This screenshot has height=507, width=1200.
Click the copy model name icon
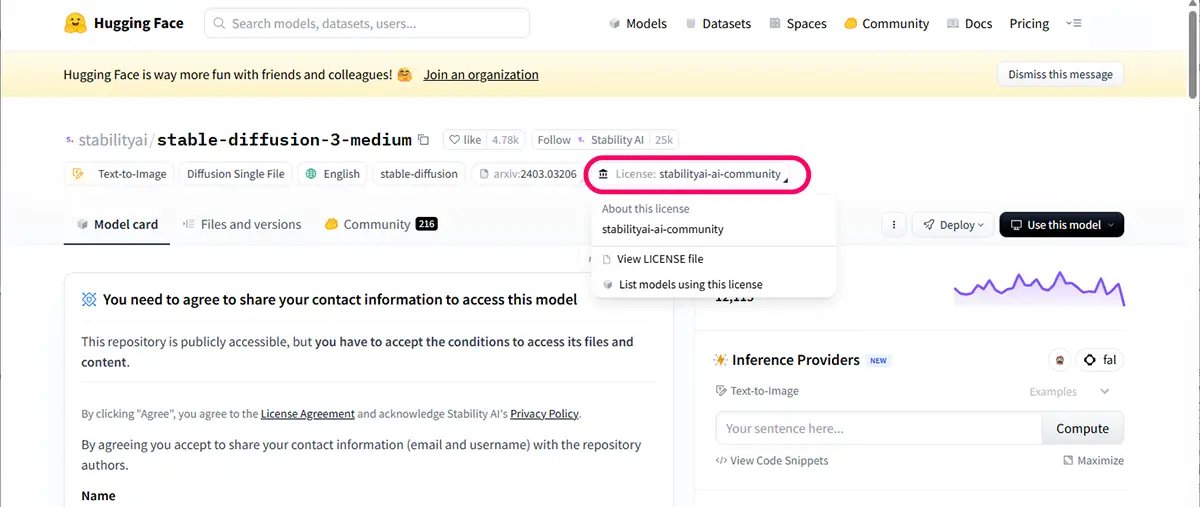pyautogui.click(x=424, y=140)
